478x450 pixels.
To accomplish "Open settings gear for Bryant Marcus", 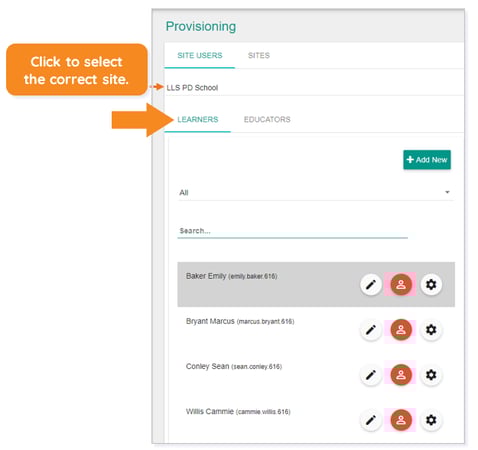I will coord(431,330).
